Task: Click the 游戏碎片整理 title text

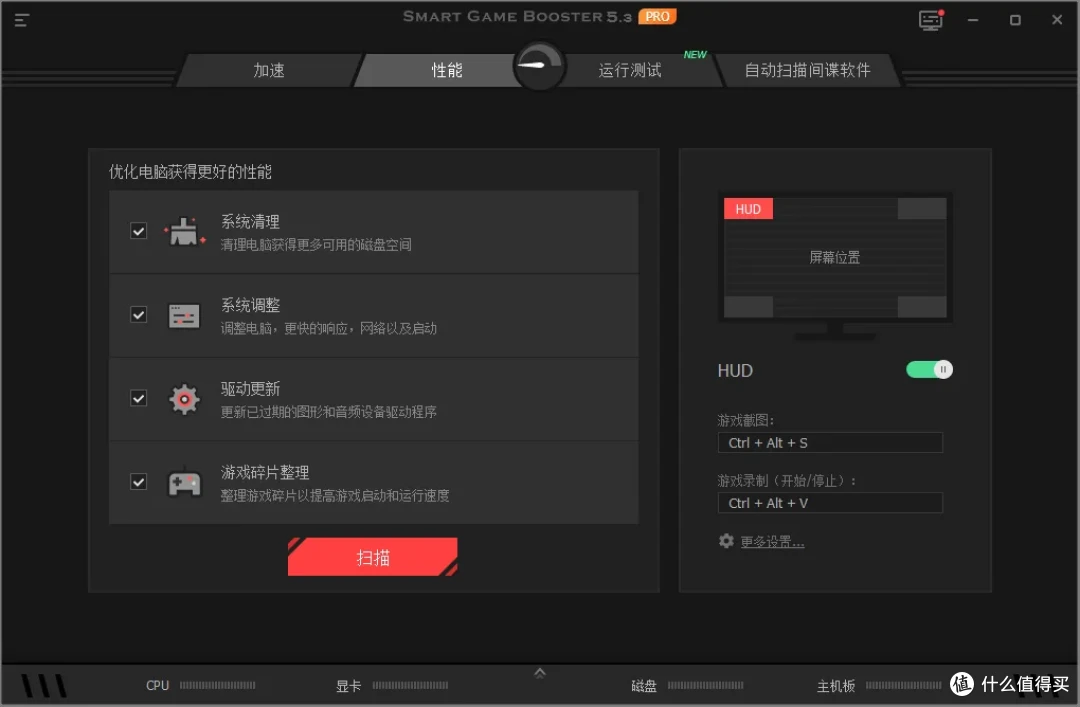Action: pos(264,473)
